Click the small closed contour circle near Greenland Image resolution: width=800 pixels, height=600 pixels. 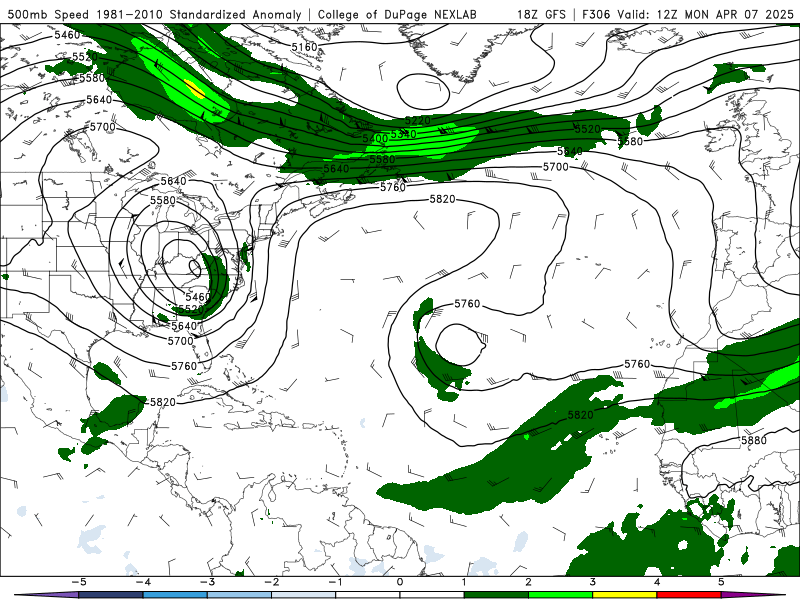pyautogui.click(x=423, y=90)
